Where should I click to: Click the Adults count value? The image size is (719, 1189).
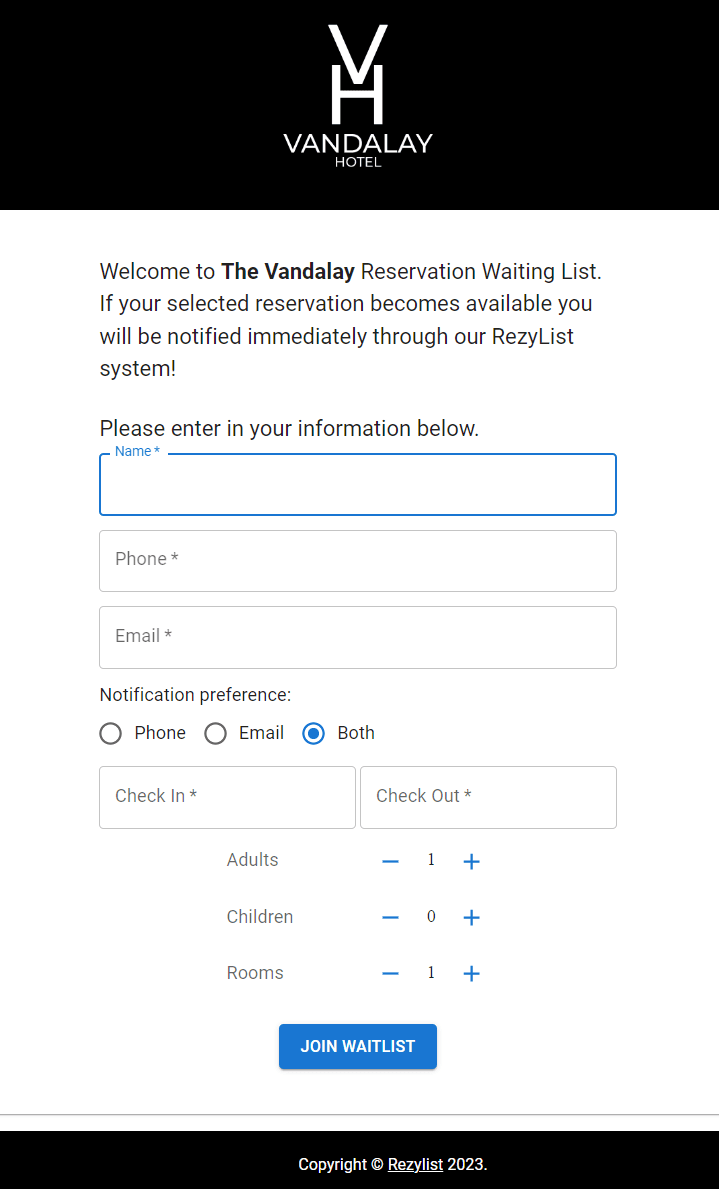(x=431, y=860)
